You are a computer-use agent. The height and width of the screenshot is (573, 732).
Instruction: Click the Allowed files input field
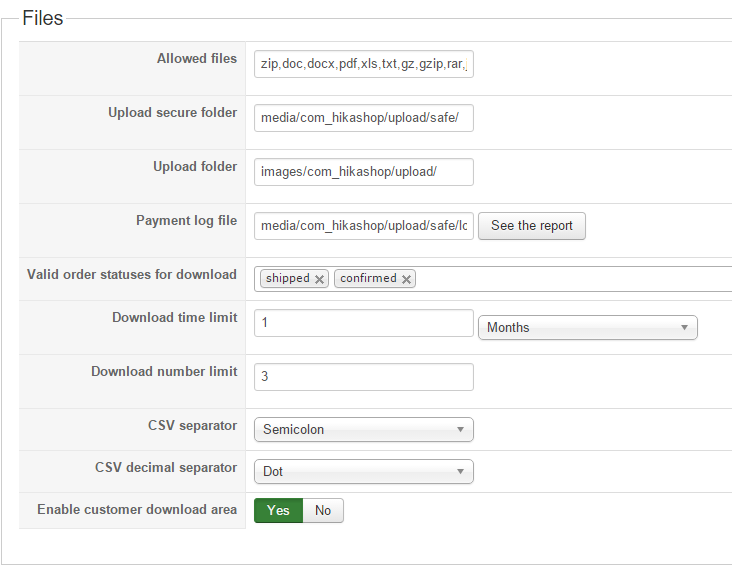pyautogui.click(x=363, y=64)
